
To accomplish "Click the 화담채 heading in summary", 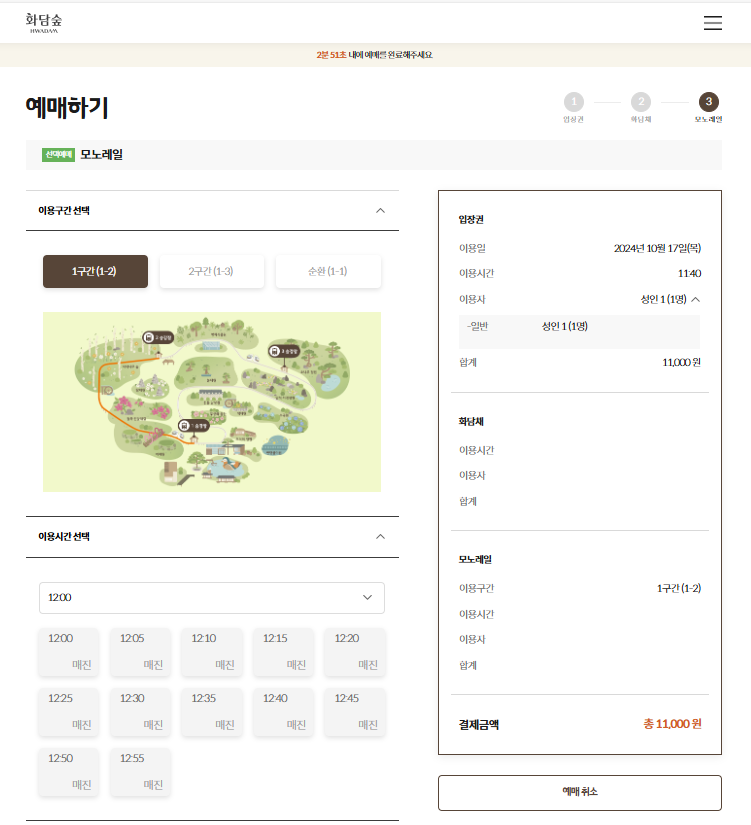I will tap(471, 421).
